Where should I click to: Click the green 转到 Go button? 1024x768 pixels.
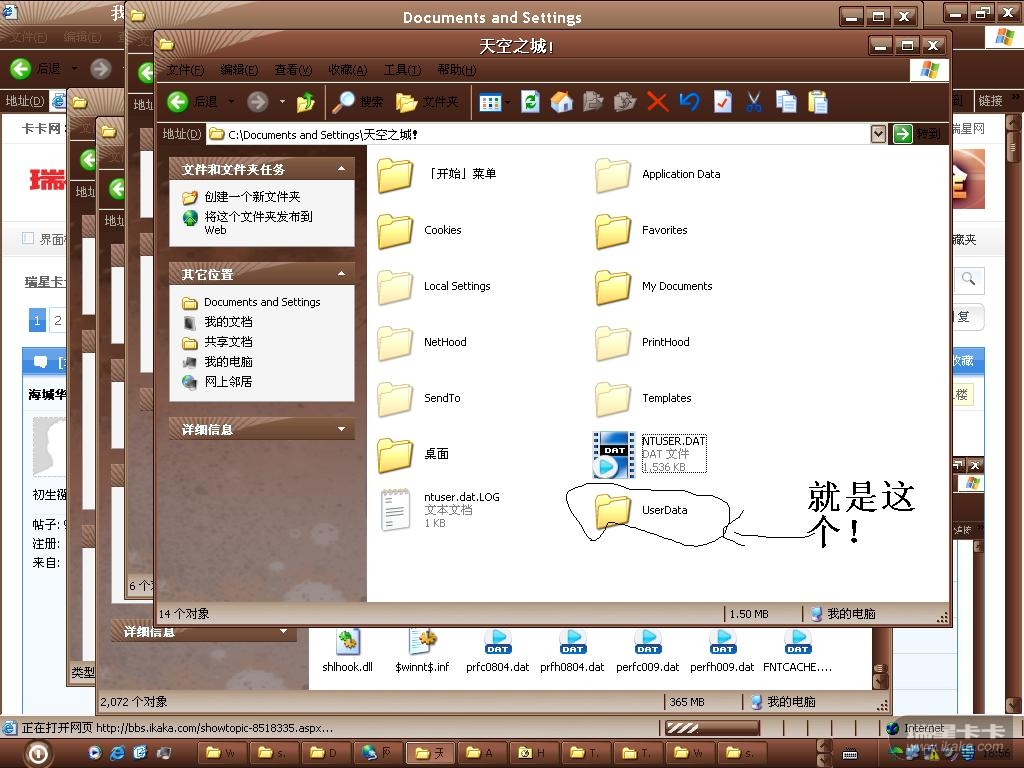coord(917,135)
